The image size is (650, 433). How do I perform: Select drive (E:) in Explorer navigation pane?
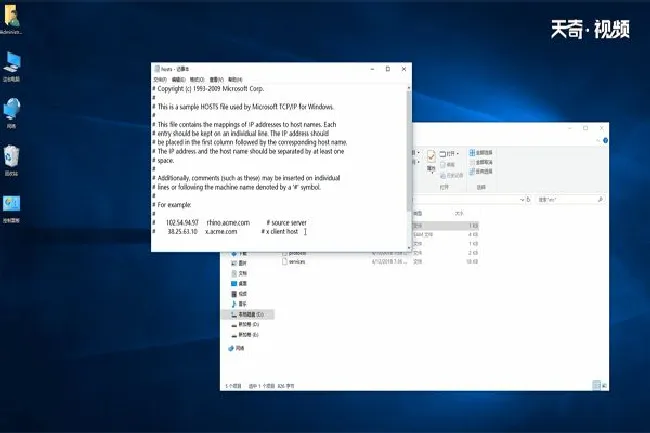[245, 335]
